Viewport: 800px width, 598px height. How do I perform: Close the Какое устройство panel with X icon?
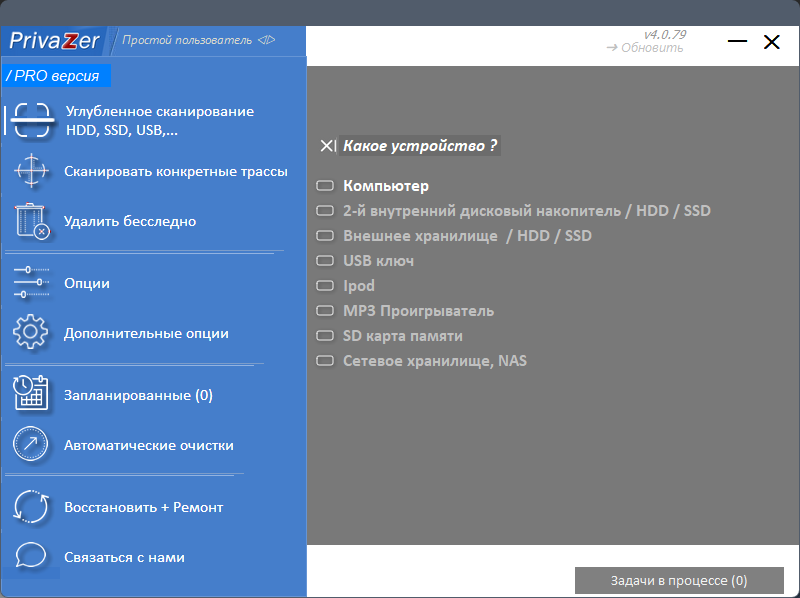tap(328, 146)
